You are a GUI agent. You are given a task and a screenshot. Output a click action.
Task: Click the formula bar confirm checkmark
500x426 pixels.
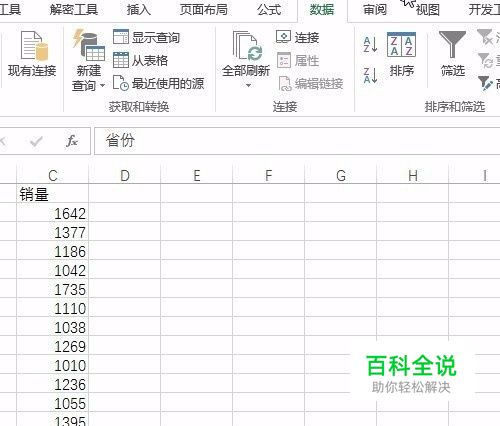(x=36, y=142)
